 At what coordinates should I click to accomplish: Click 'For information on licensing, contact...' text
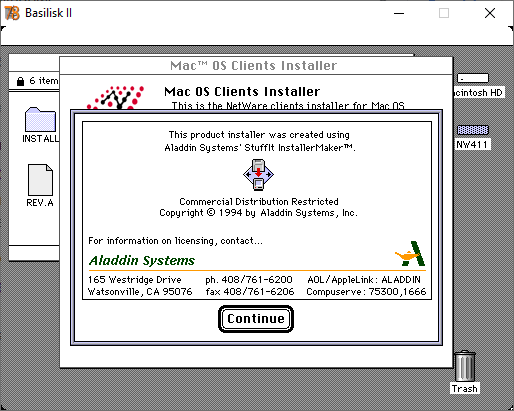point(175,241)
